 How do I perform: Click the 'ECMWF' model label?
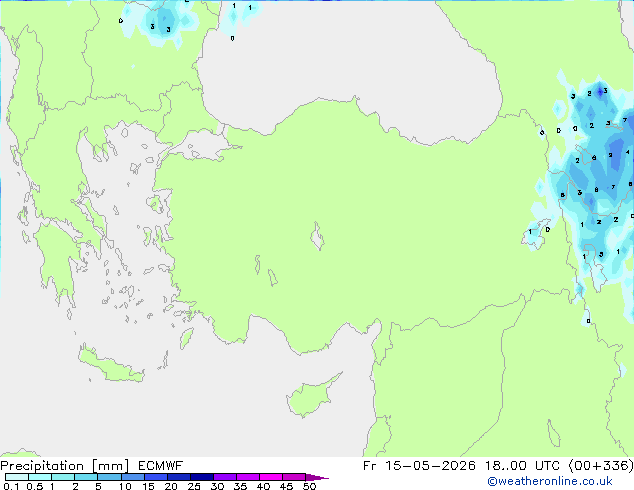160,466
